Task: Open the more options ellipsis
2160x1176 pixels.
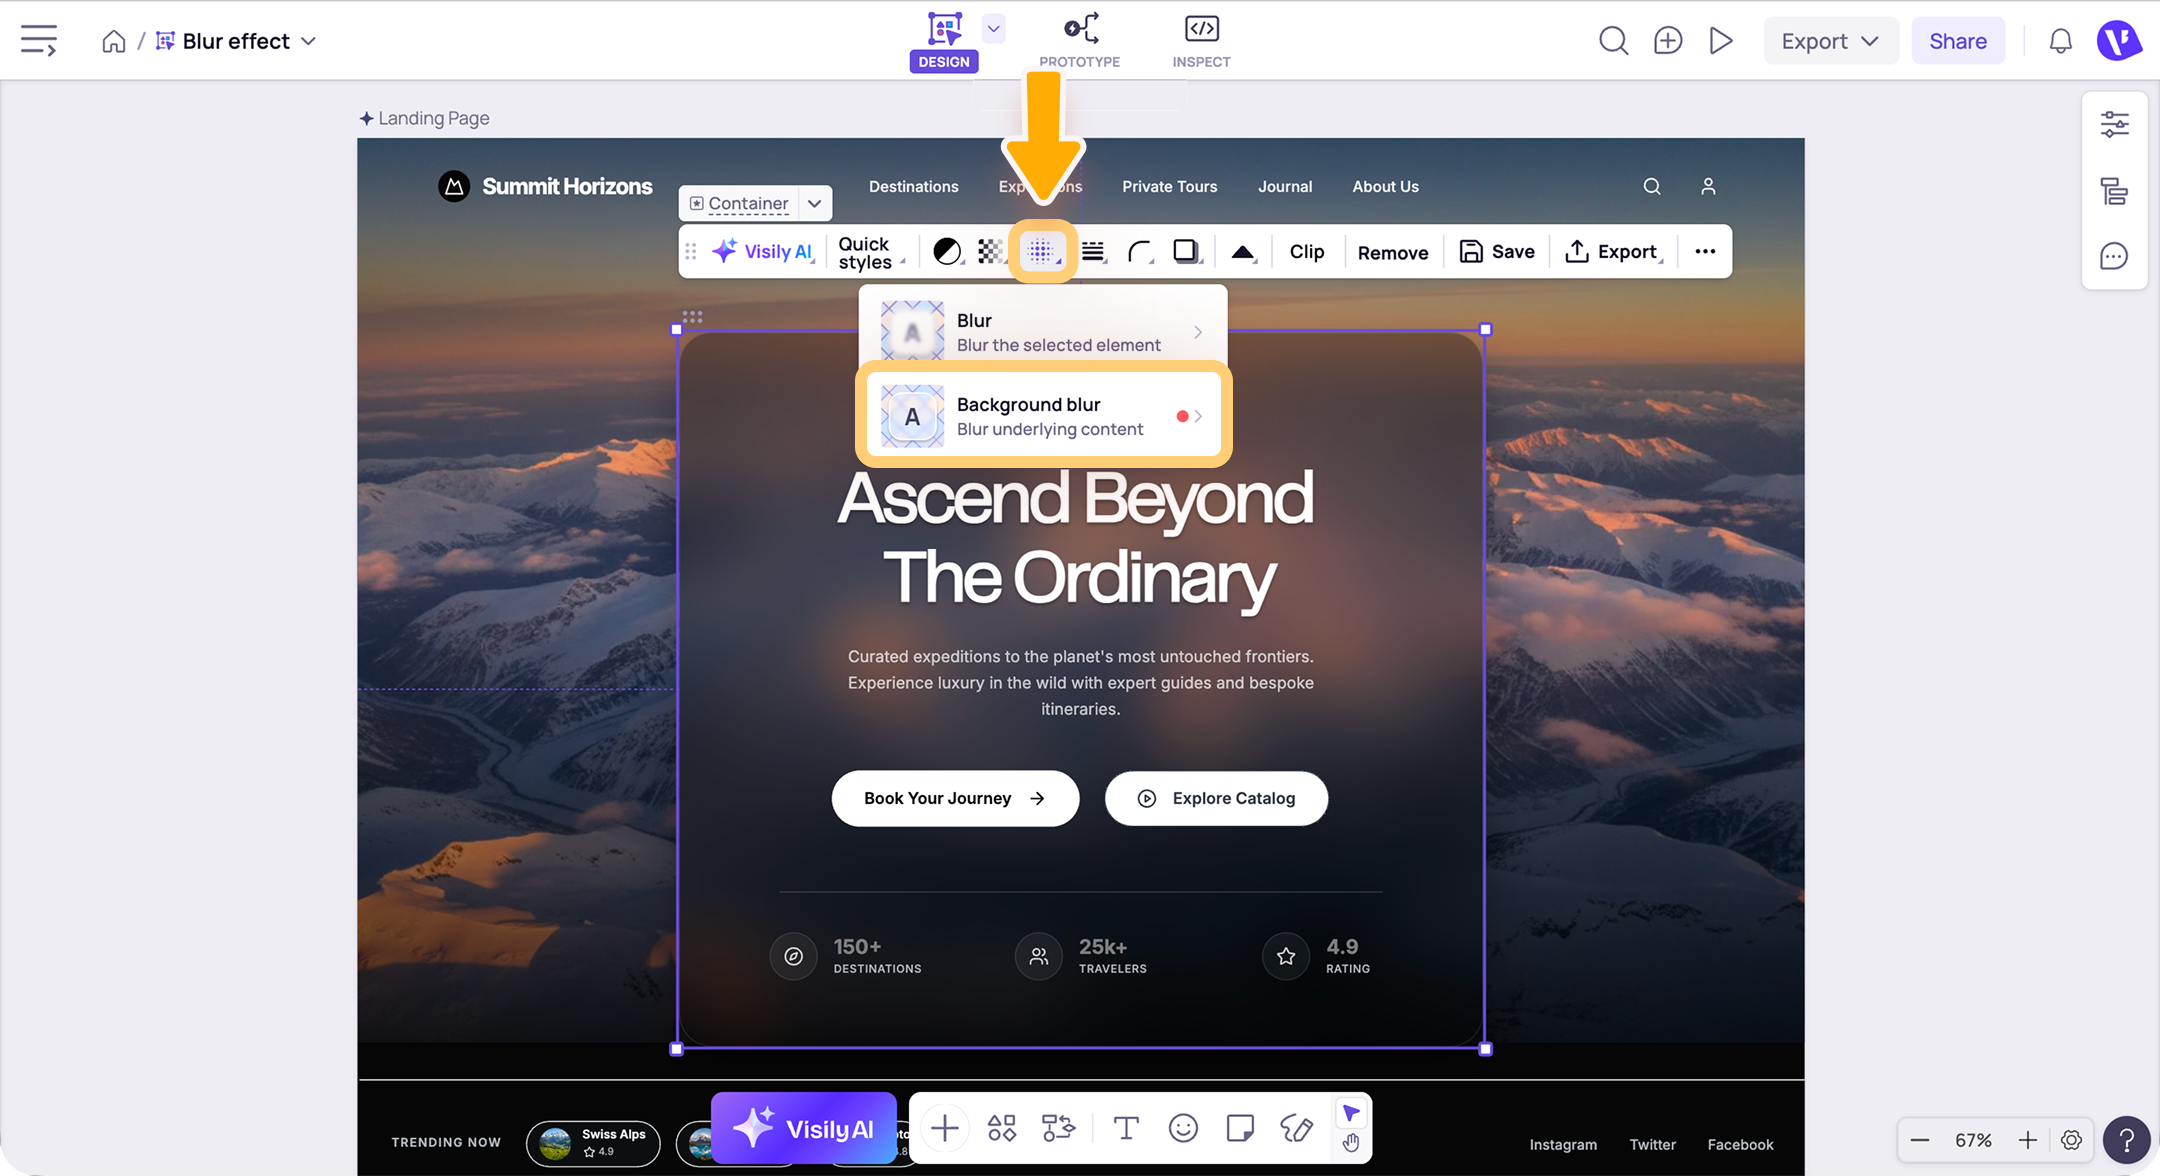Action: point(1705,251)
